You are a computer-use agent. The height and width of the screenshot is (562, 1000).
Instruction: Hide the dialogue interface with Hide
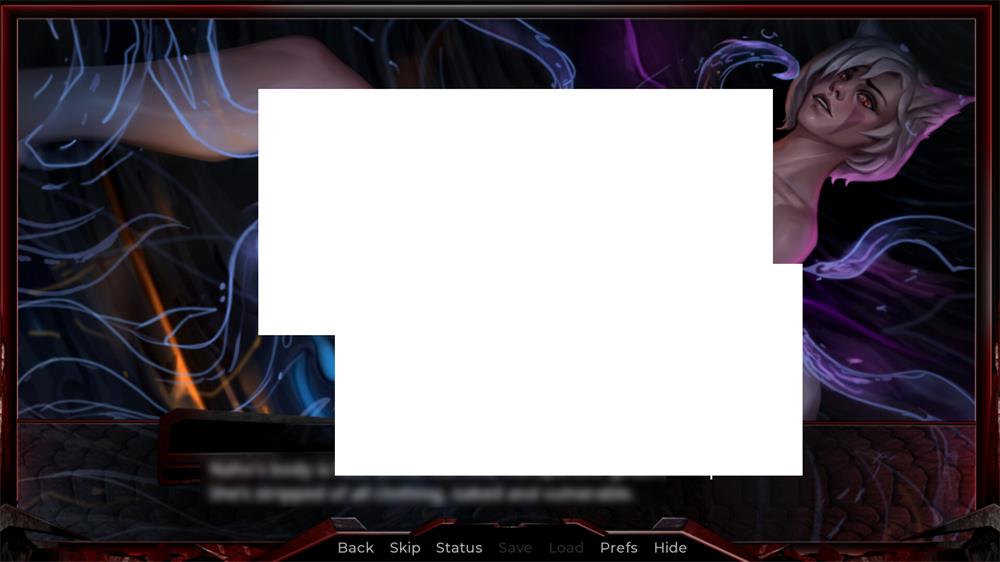670,548
